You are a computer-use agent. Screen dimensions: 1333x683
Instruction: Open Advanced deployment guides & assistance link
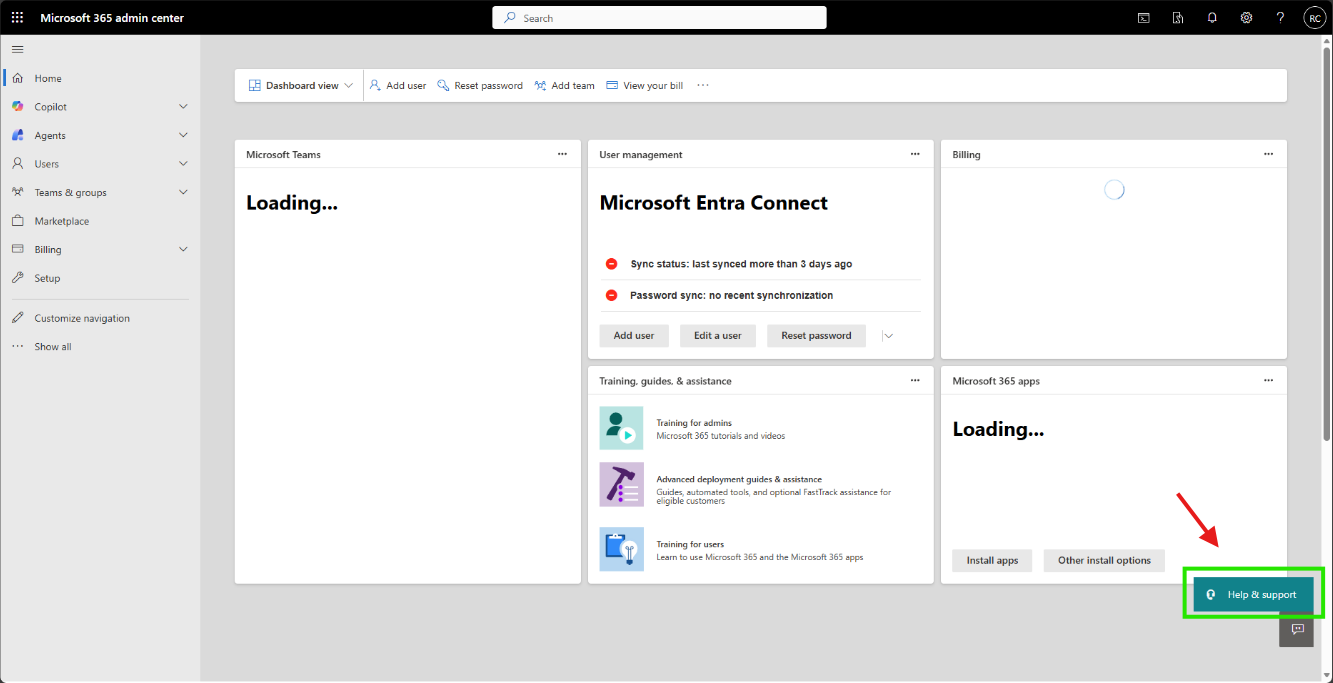(739, 479)
